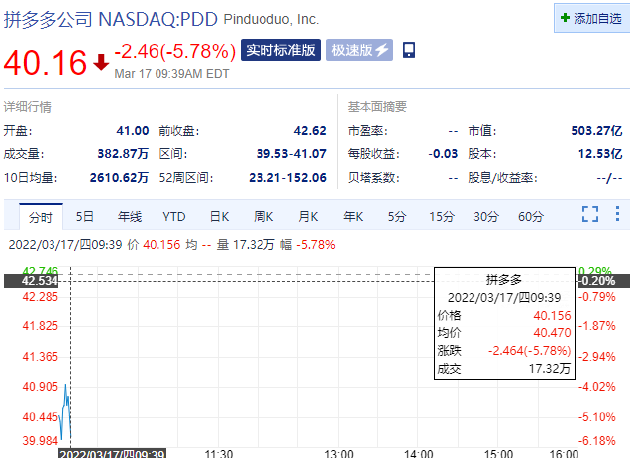Click the 14:00 time axis label
Screen dimensions: 630x458
coord(419,454)
